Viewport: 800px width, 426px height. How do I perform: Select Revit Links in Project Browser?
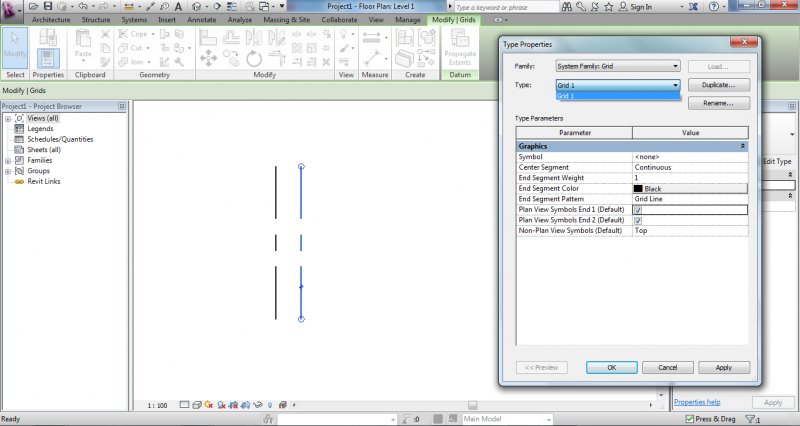(x=44, y=181)
